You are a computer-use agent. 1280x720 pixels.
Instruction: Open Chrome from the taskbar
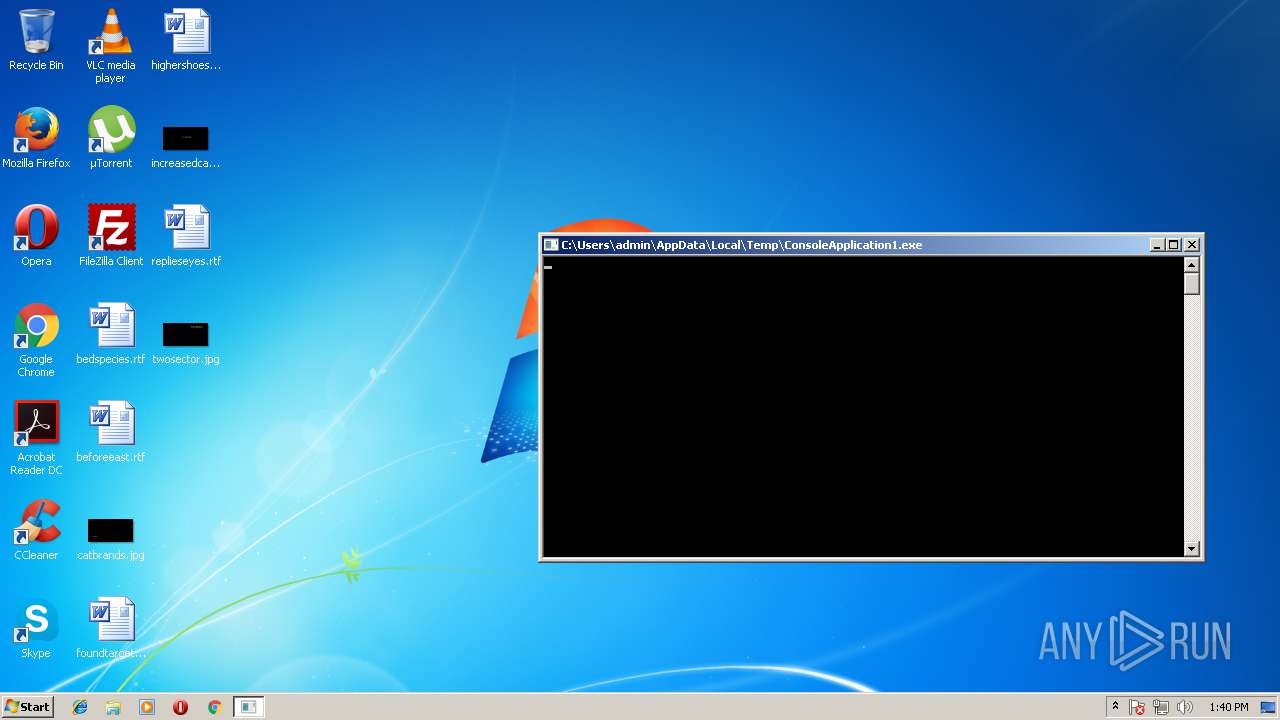[214, 707]
